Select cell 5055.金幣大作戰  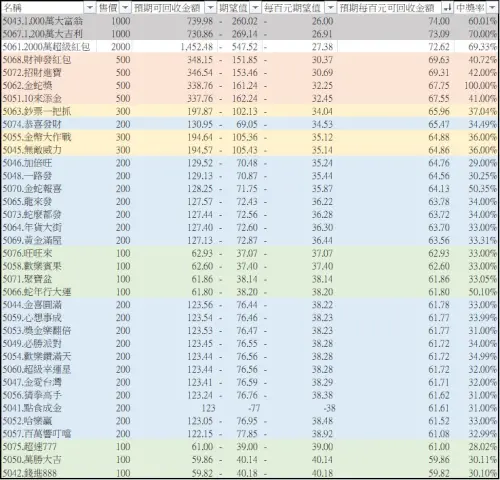(x=49, y=137)
